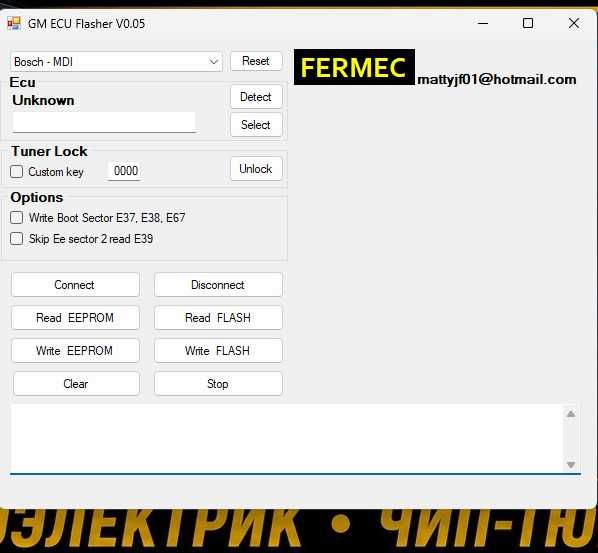This screenshot has height=553, width=598.
Task: Click the Select ECU button
Action: pos(256,125)
